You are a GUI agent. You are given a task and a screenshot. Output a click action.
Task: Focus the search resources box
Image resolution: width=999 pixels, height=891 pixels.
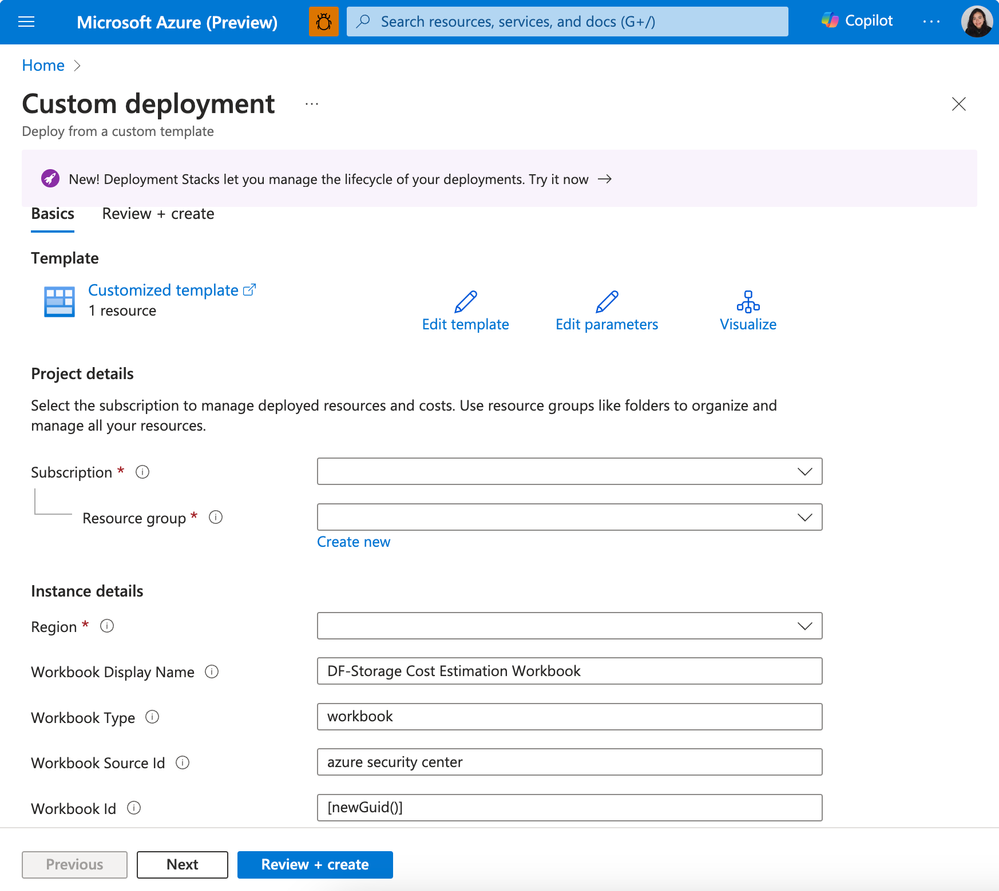coord(567,22)
